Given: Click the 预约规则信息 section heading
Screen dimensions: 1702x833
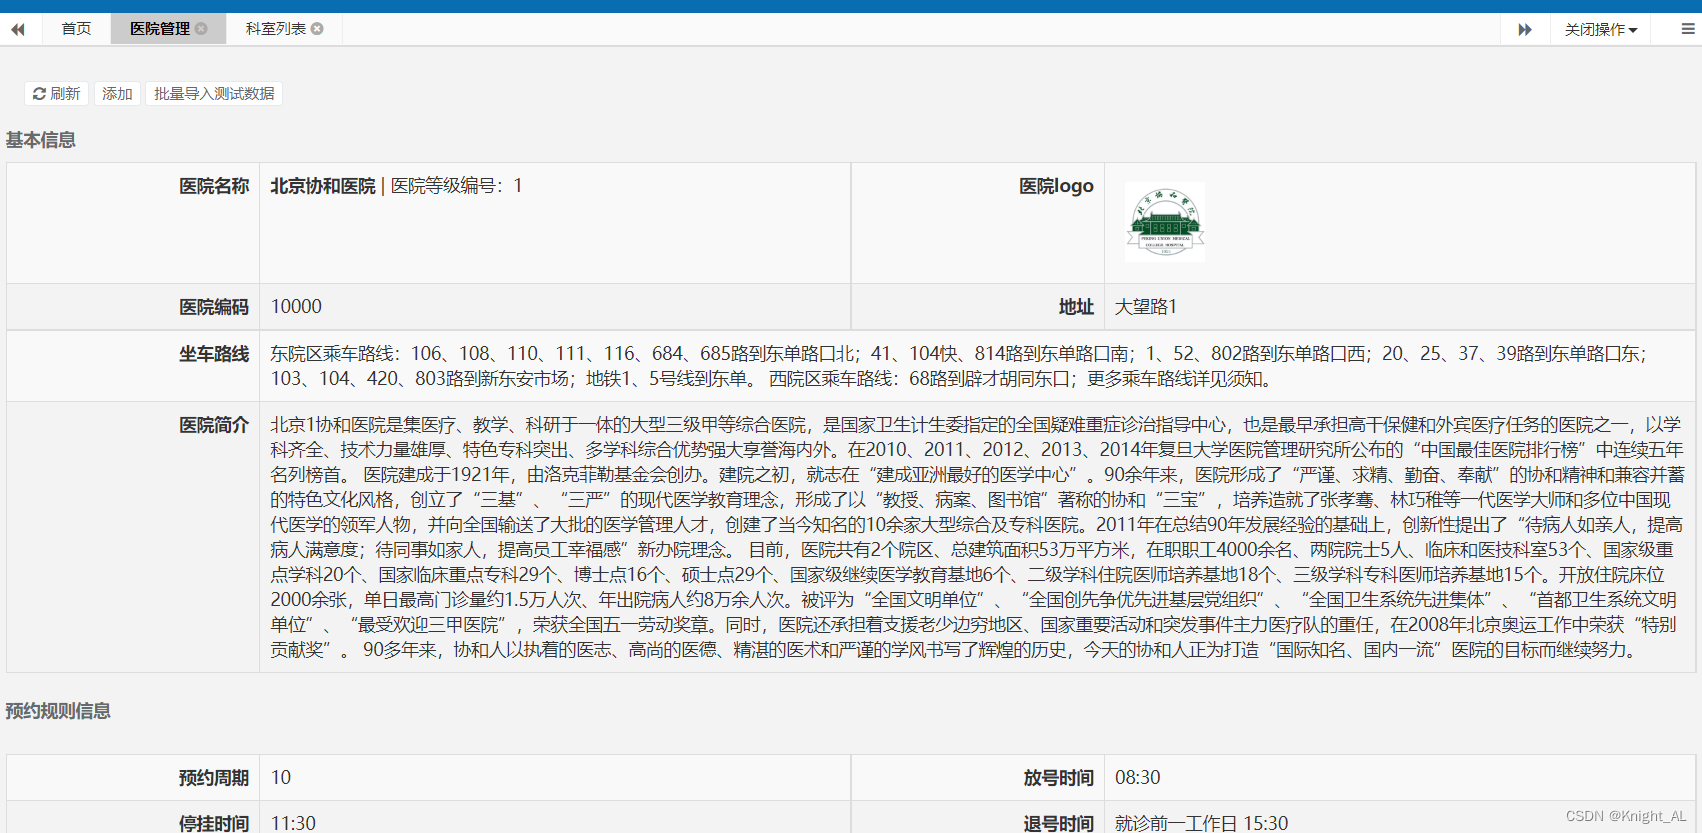Looking at the screenshot, I should point(58,711).
